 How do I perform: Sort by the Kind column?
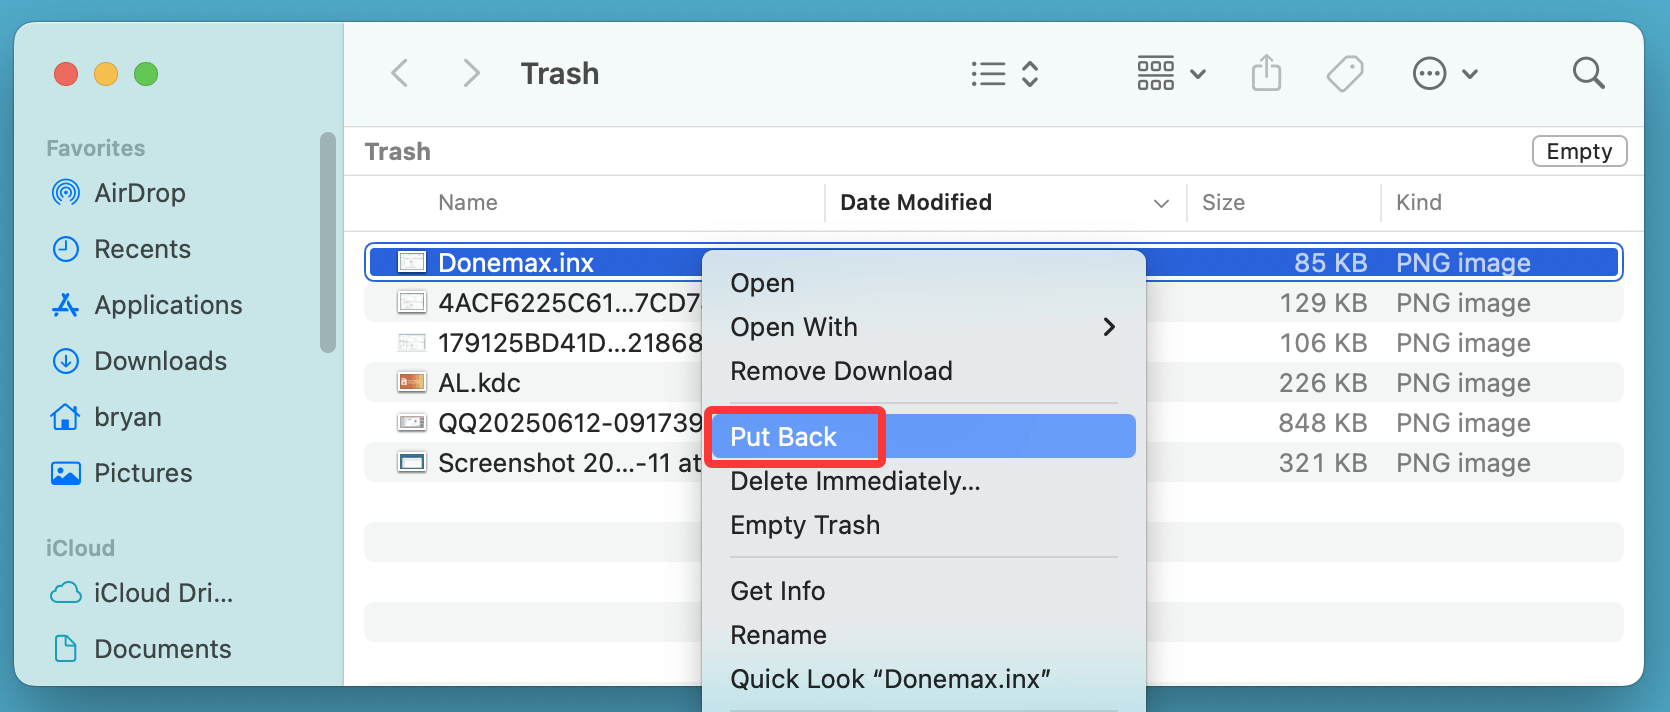(1418, 202)
